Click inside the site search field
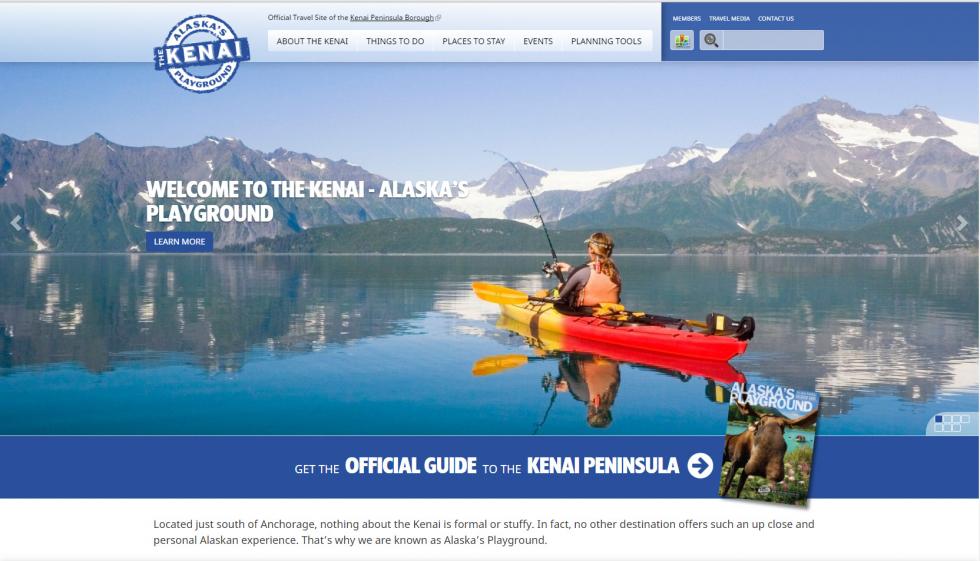980x561 pixels. pyautogui.click(x=773, y=40)
